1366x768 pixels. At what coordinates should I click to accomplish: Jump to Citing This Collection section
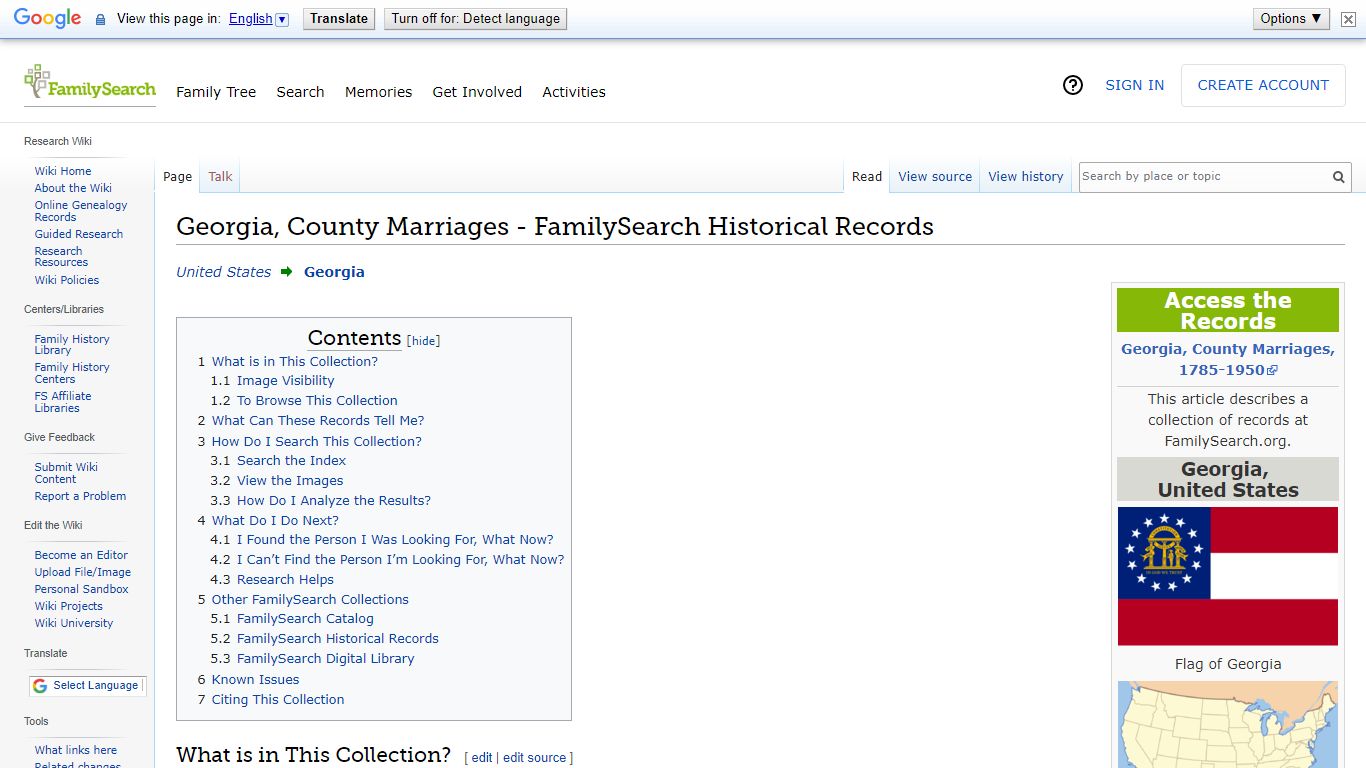278,700
